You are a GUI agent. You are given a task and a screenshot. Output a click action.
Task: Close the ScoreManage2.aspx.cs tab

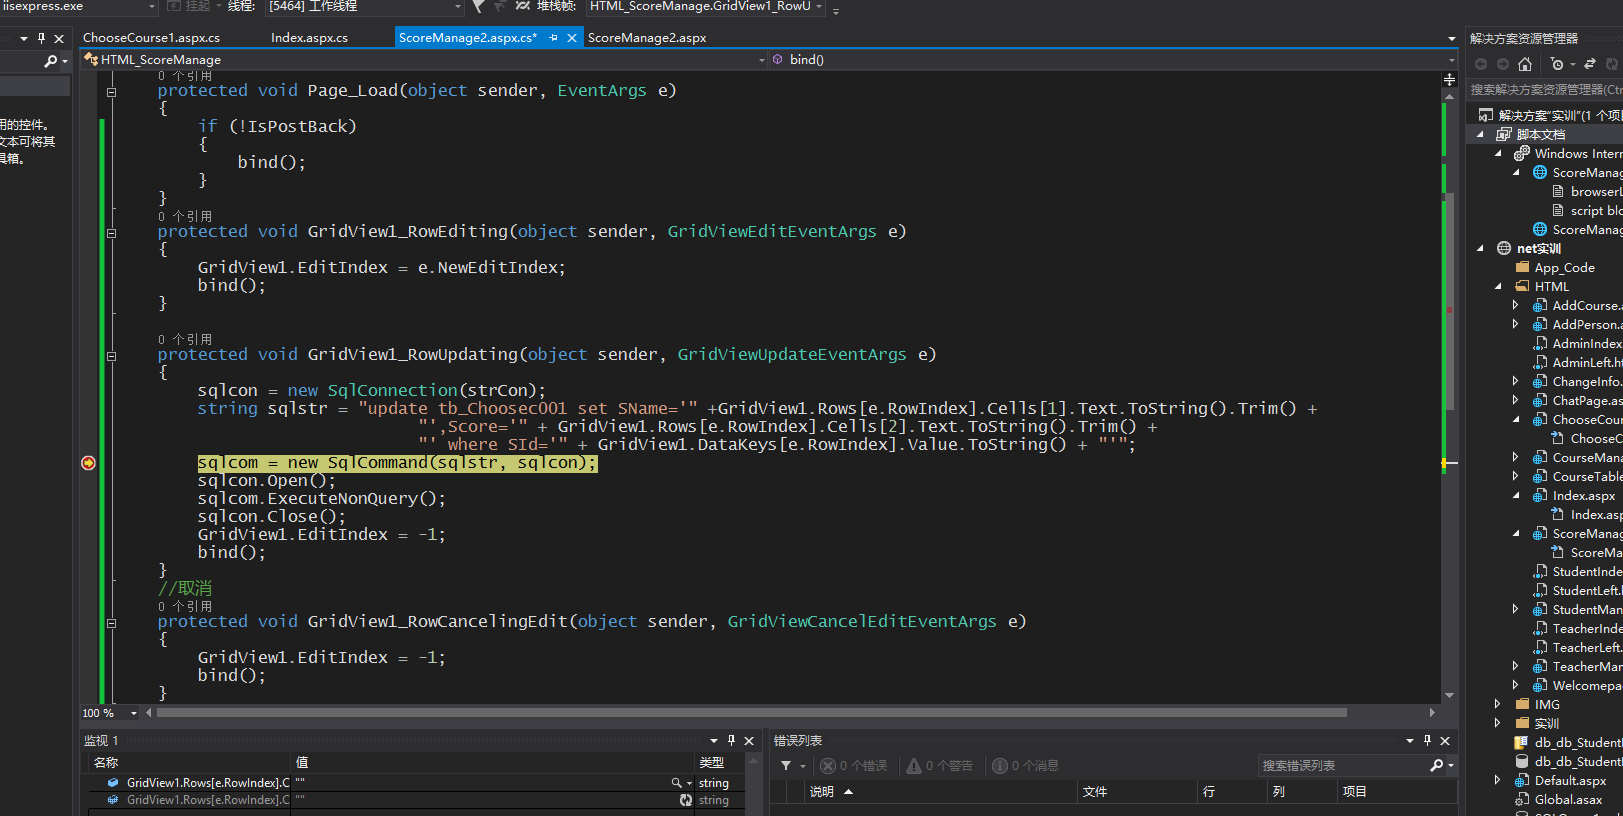click(572, 38)
